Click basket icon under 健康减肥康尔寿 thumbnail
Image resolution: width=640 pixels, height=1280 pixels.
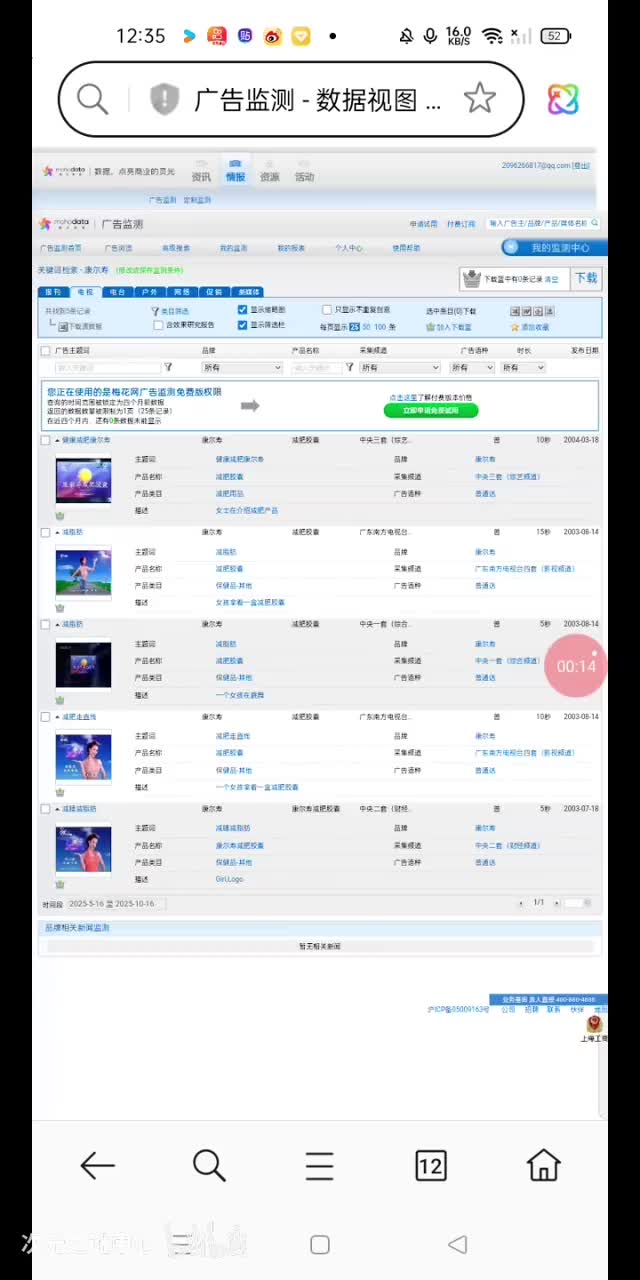(59, 516)
